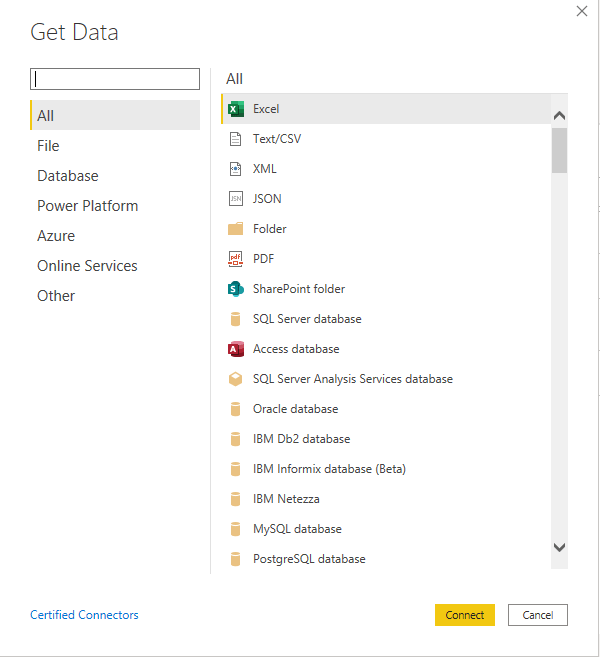Screen dimensions: 600x657
Task: Click the Access database icon
Action: click(x=236, y=349)
